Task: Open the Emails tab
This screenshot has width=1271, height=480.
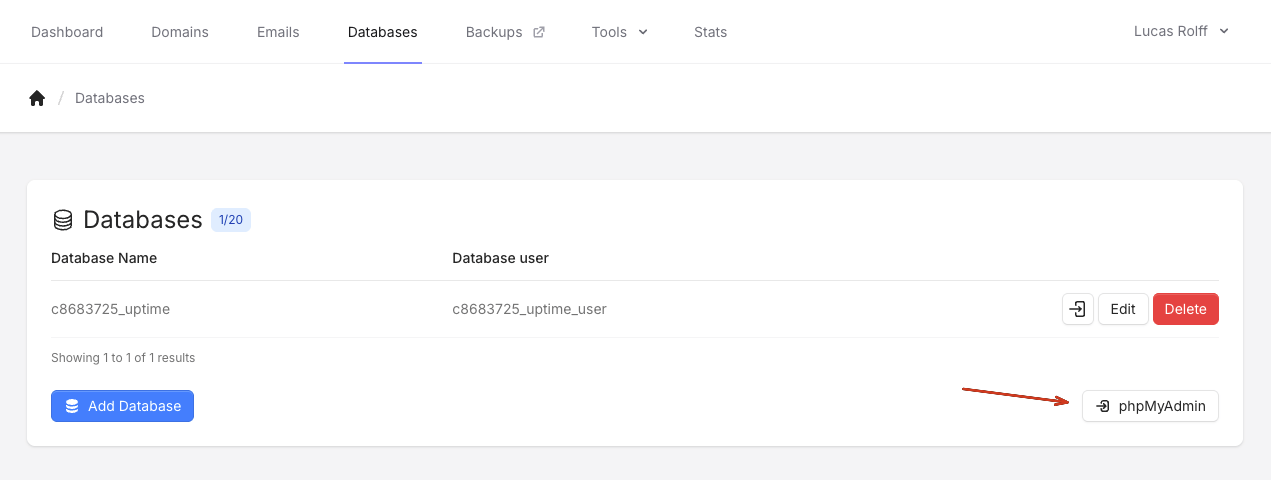Action: [x=278, y=32]
